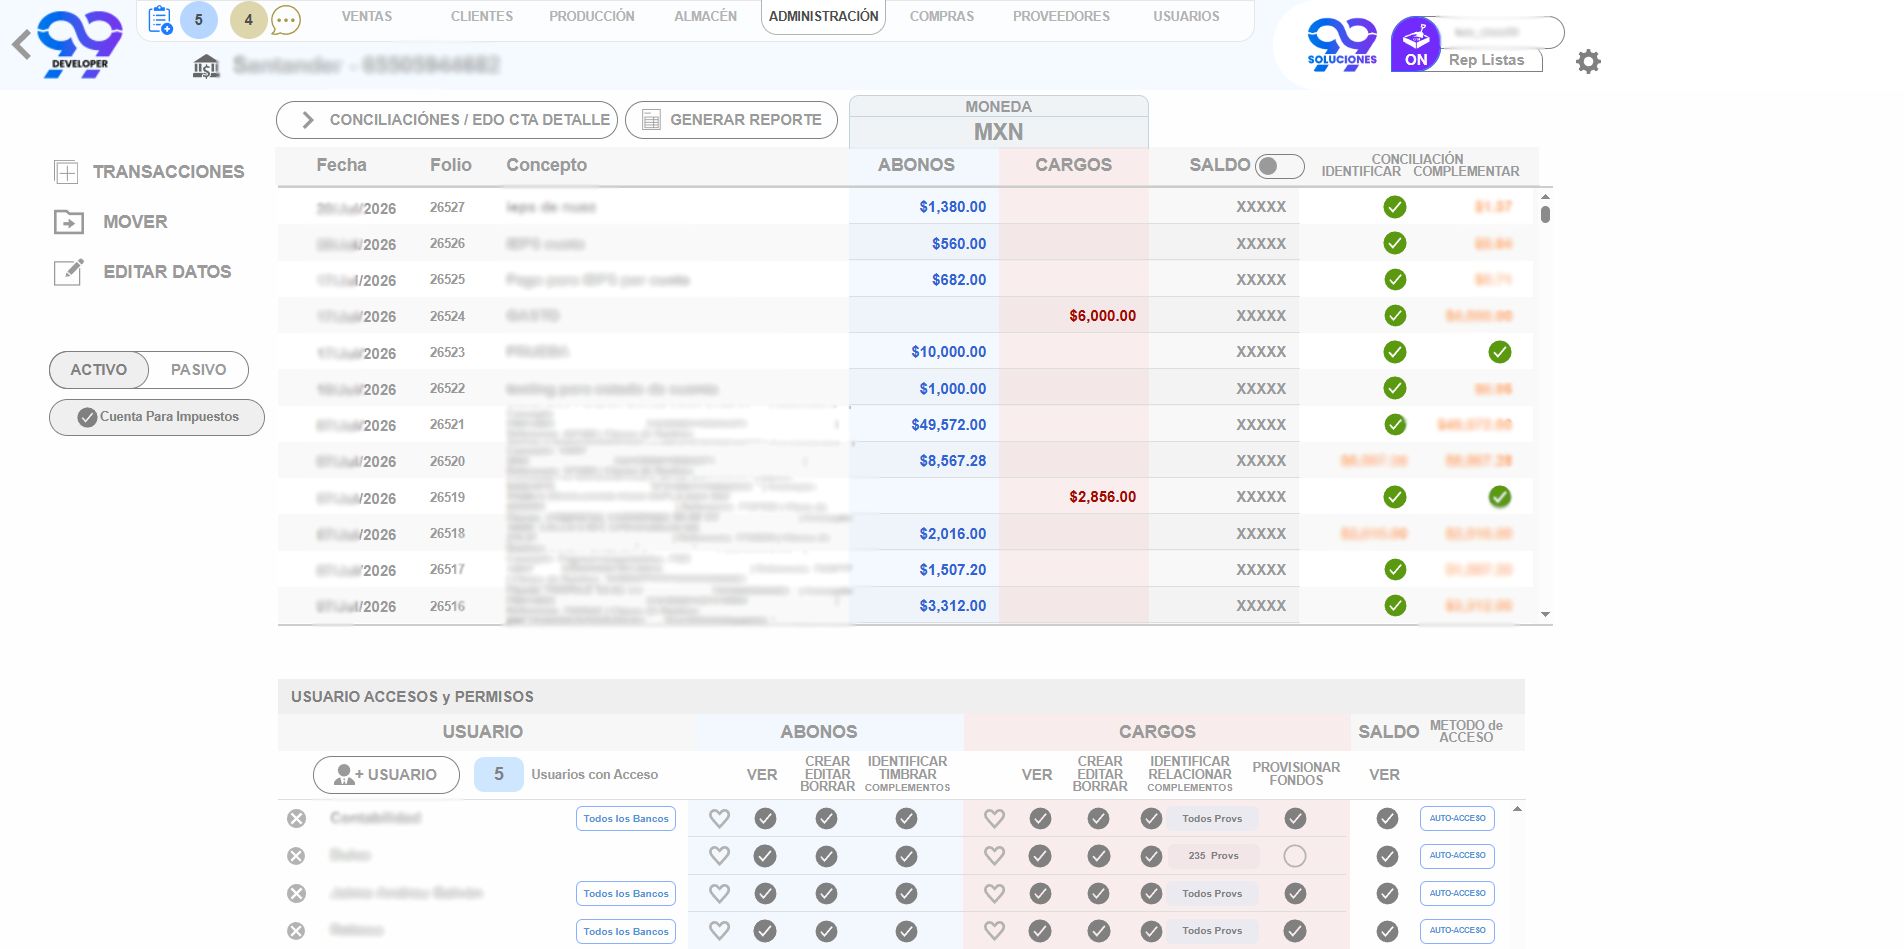Open the VENTAS tab

[x=367, y=17]
